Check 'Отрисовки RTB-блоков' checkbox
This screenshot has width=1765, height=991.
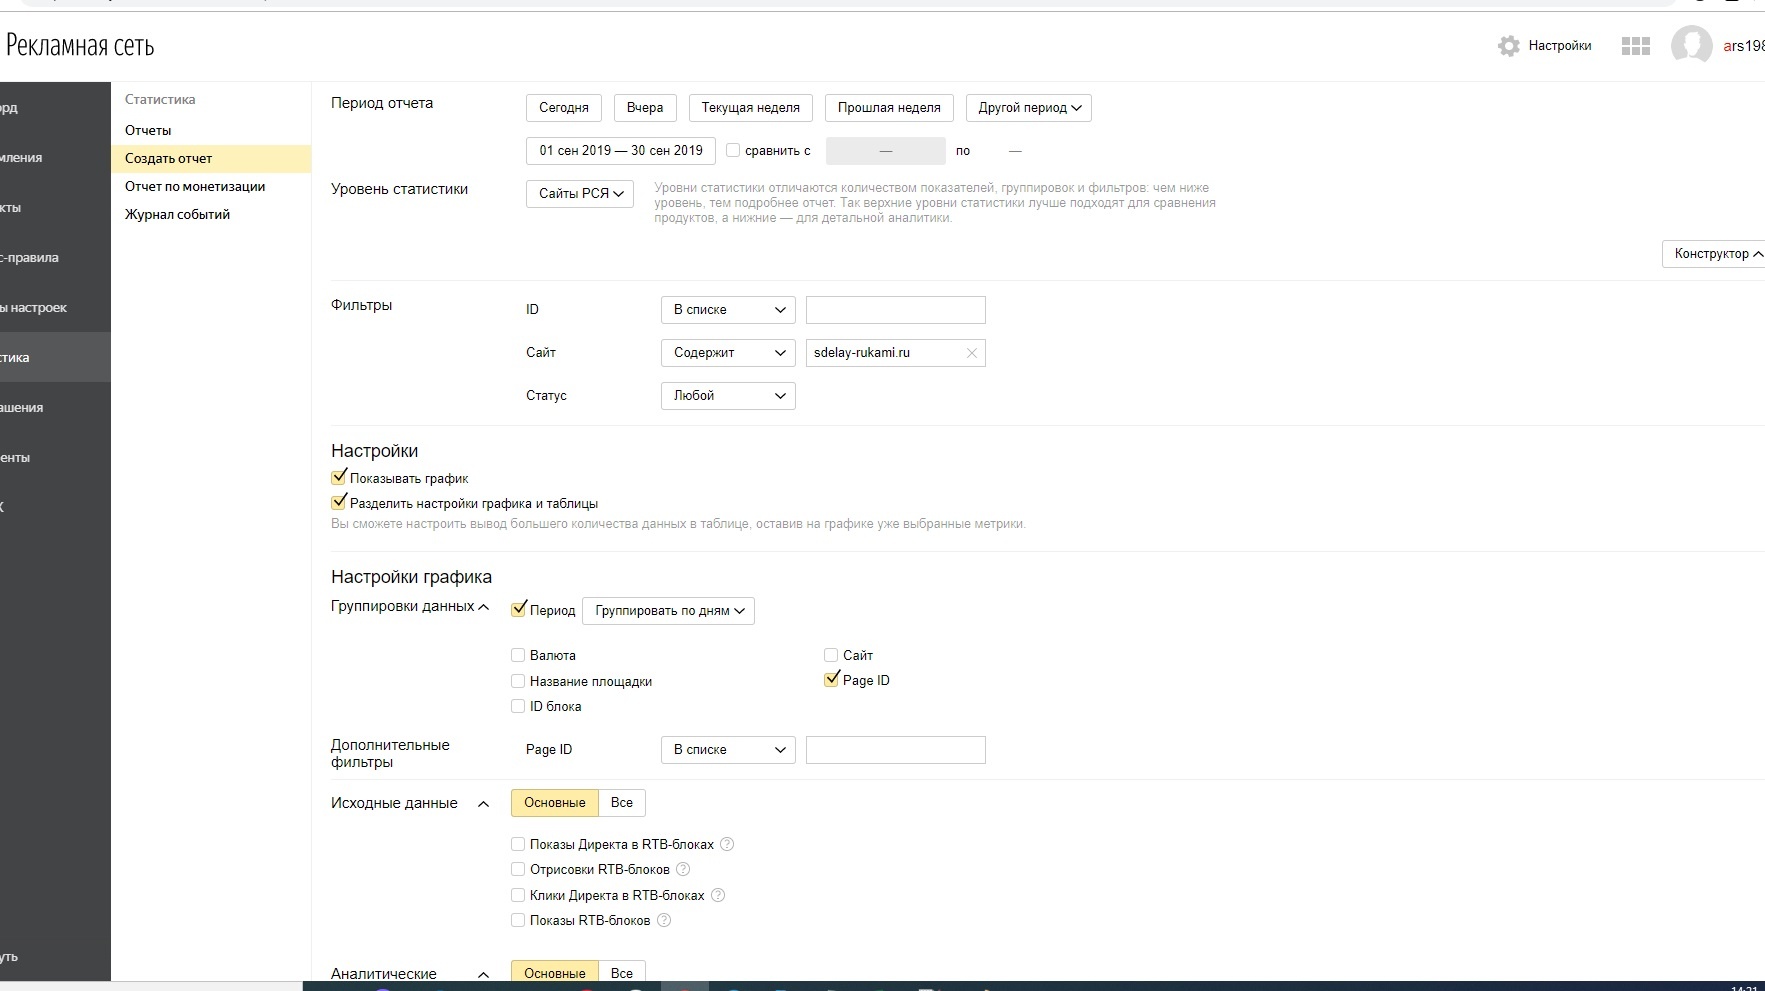coord(518,869)
